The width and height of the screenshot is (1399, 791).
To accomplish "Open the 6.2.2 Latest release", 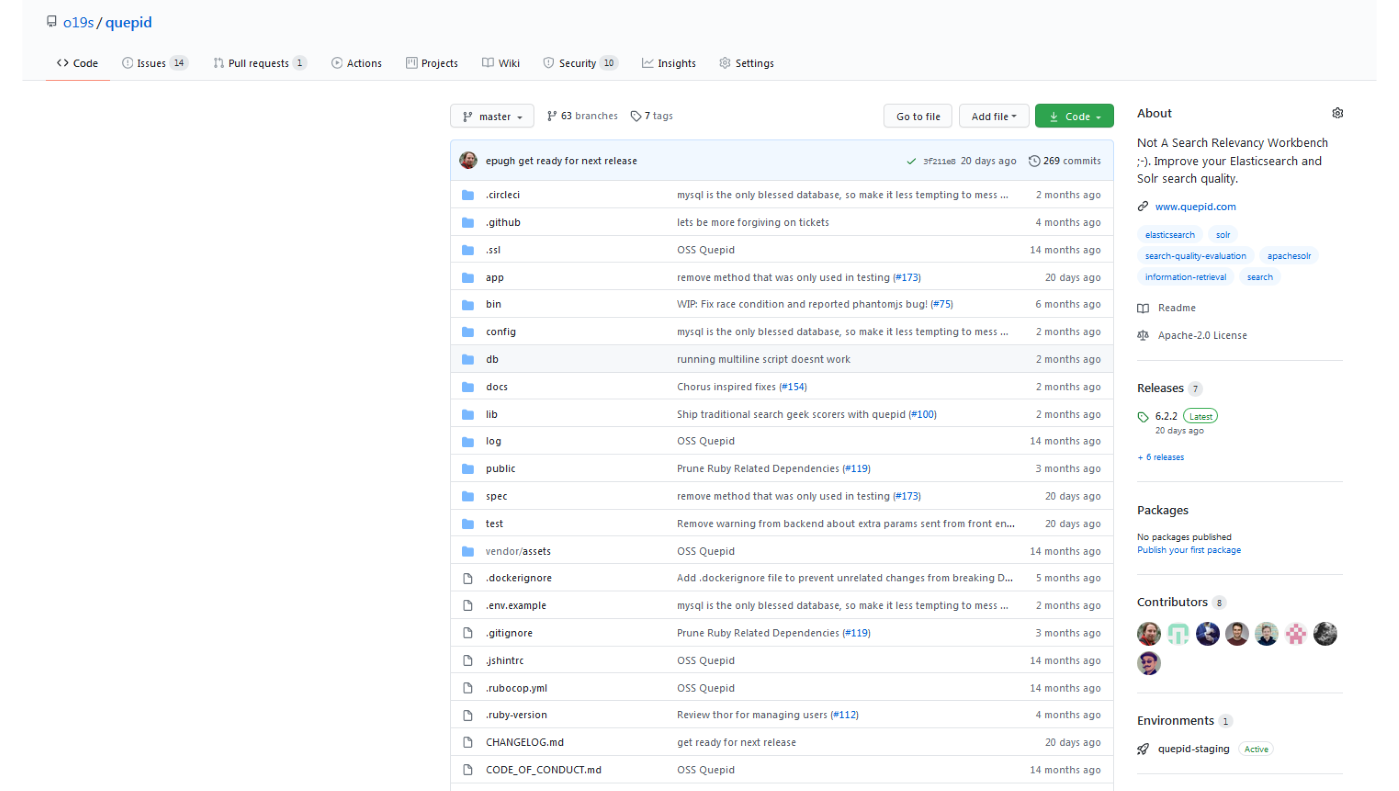I will point(1186,416).
